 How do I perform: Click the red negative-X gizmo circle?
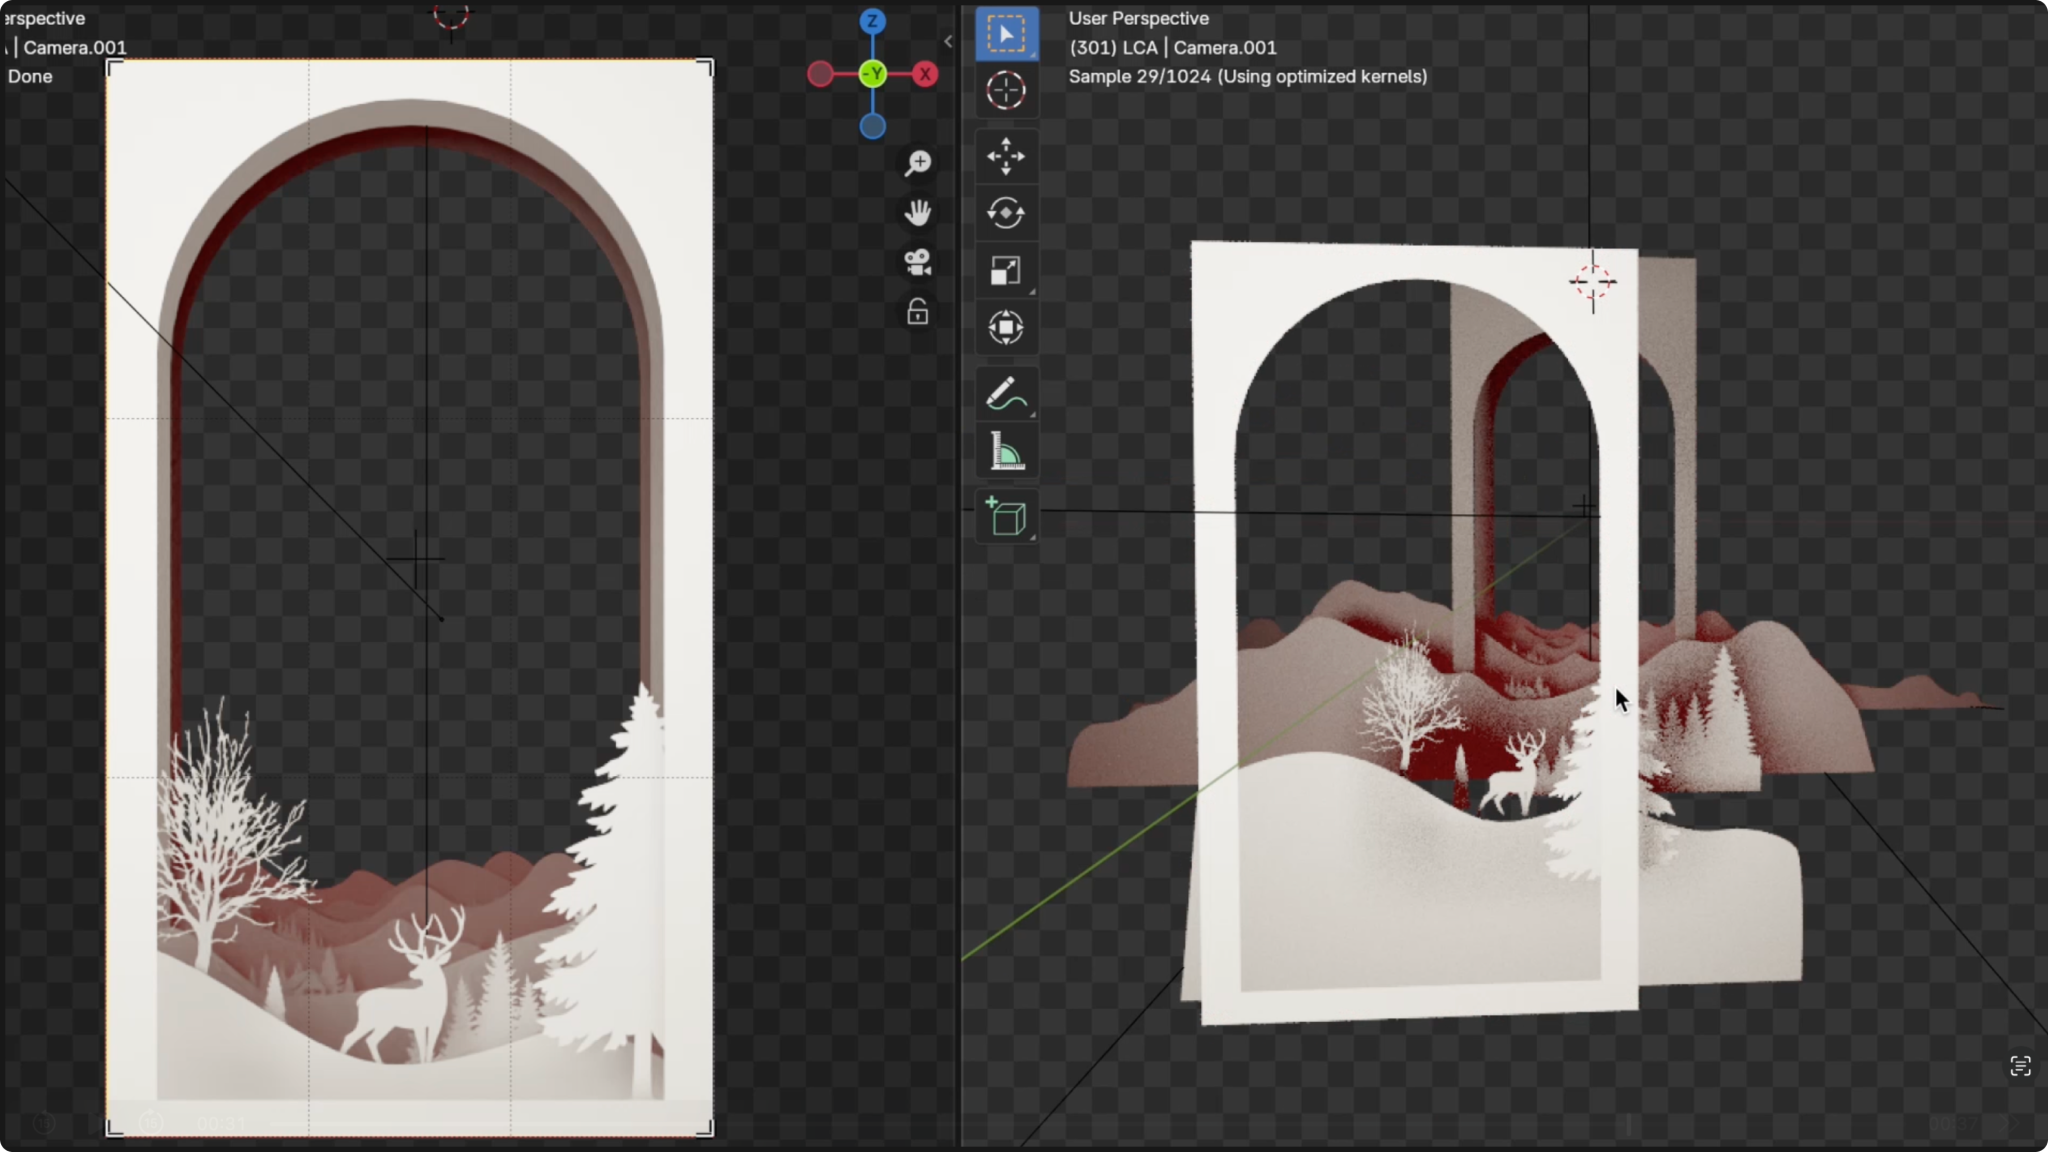click(x=820, y=74)
